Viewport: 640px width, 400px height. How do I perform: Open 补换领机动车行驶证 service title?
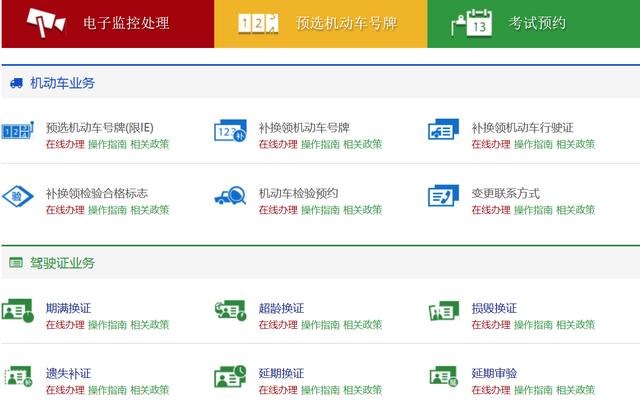pos(522,128)
